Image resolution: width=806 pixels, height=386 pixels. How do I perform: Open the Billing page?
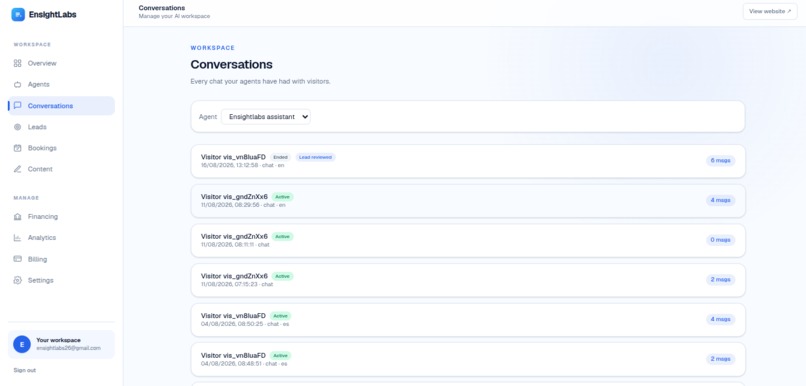(61, 259)
